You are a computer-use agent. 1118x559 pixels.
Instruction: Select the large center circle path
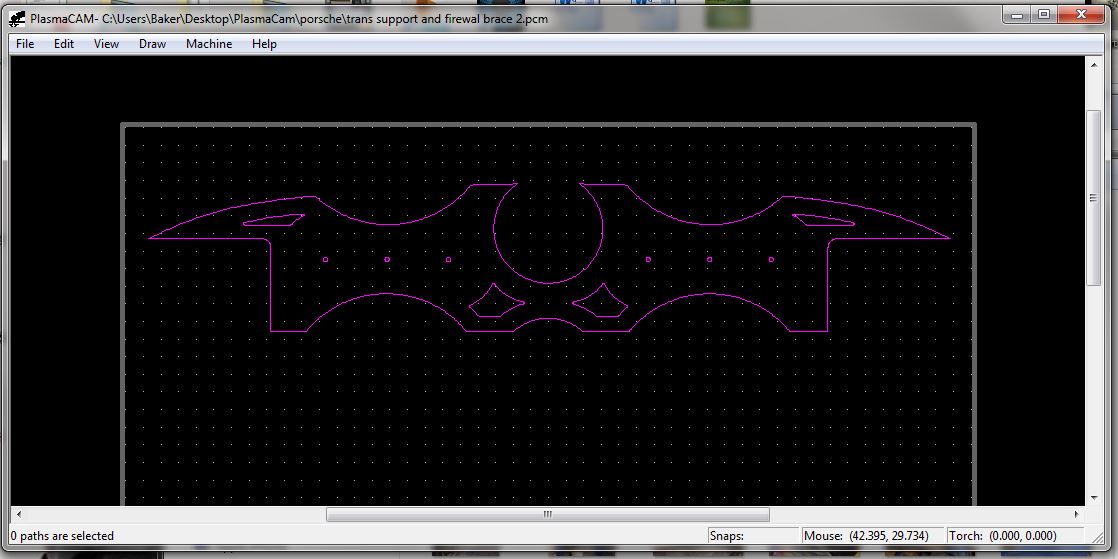pos(495,234)
